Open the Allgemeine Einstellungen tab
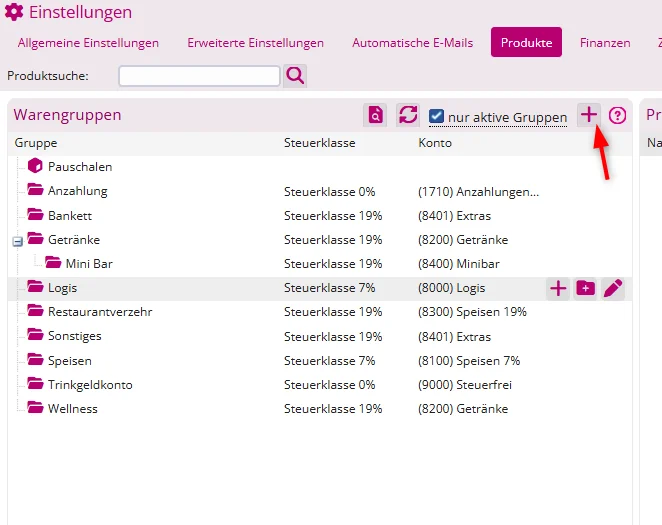Viewport: 662px width, 525px height. click(x=88, y=43)
